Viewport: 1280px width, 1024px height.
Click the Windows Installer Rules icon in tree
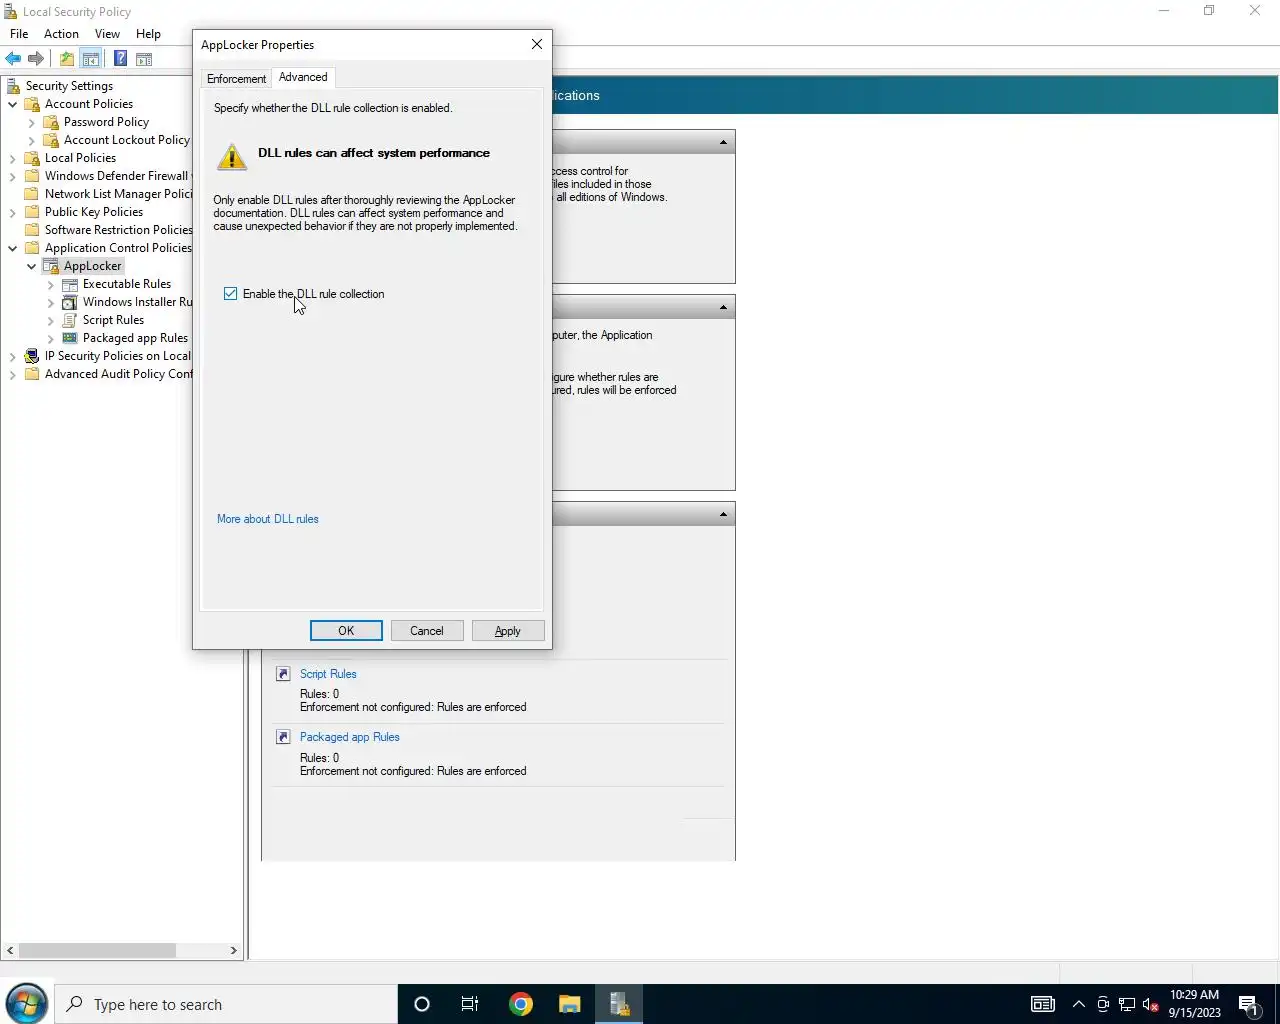[70, 302]
